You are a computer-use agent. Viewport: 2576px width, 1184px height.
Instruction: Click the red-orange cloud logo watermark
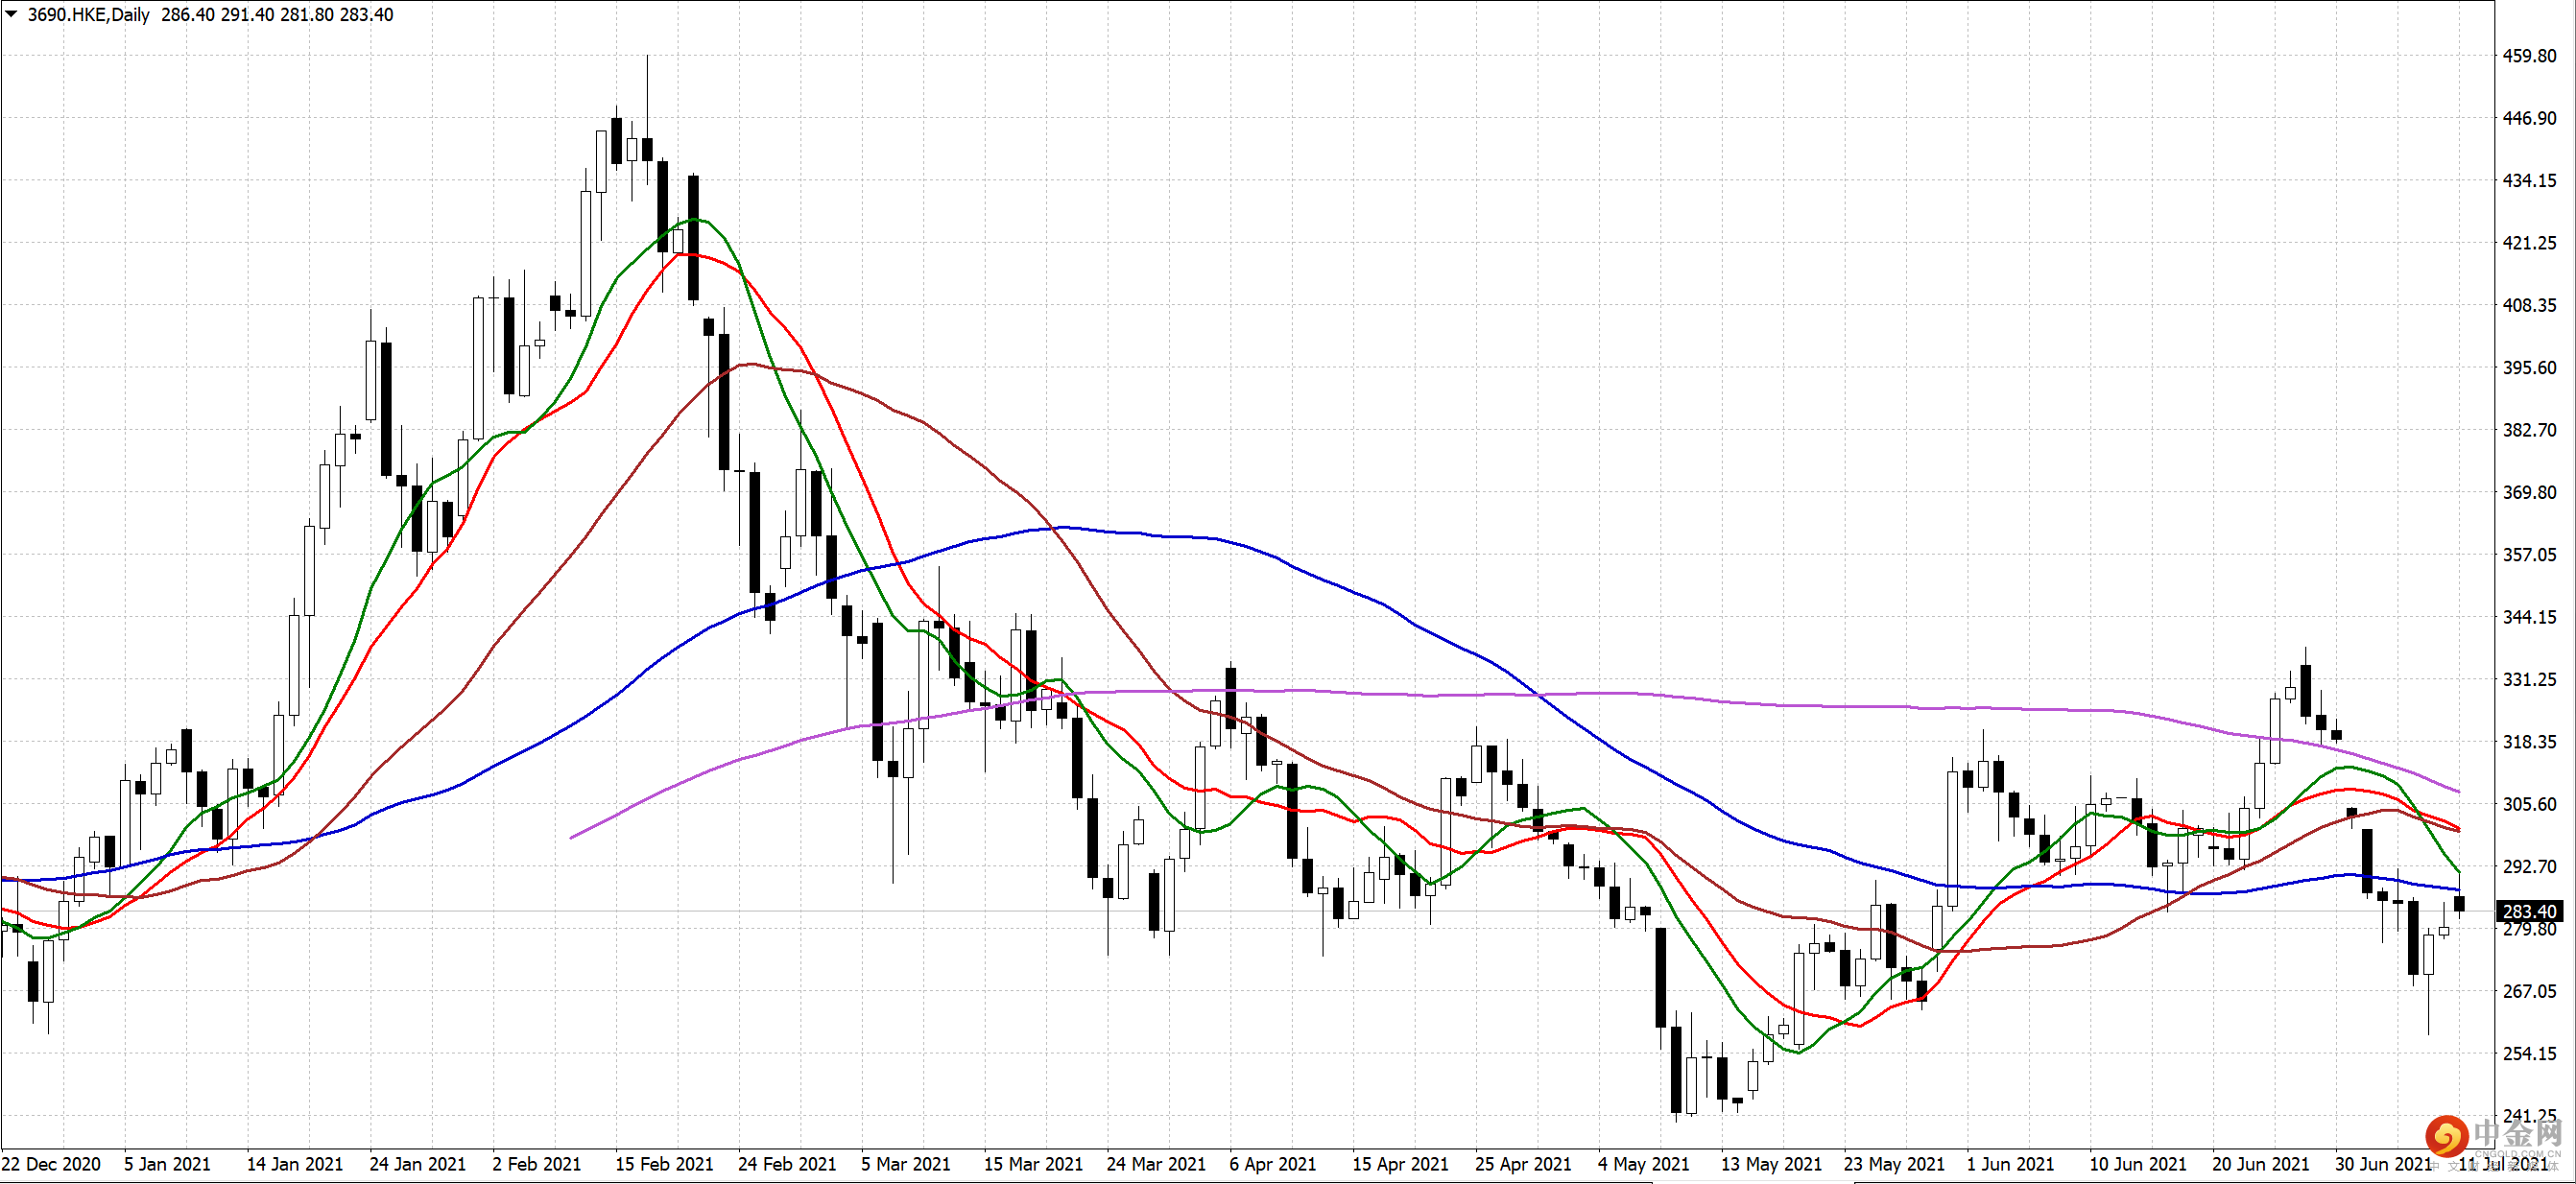coord(2446,1137)
